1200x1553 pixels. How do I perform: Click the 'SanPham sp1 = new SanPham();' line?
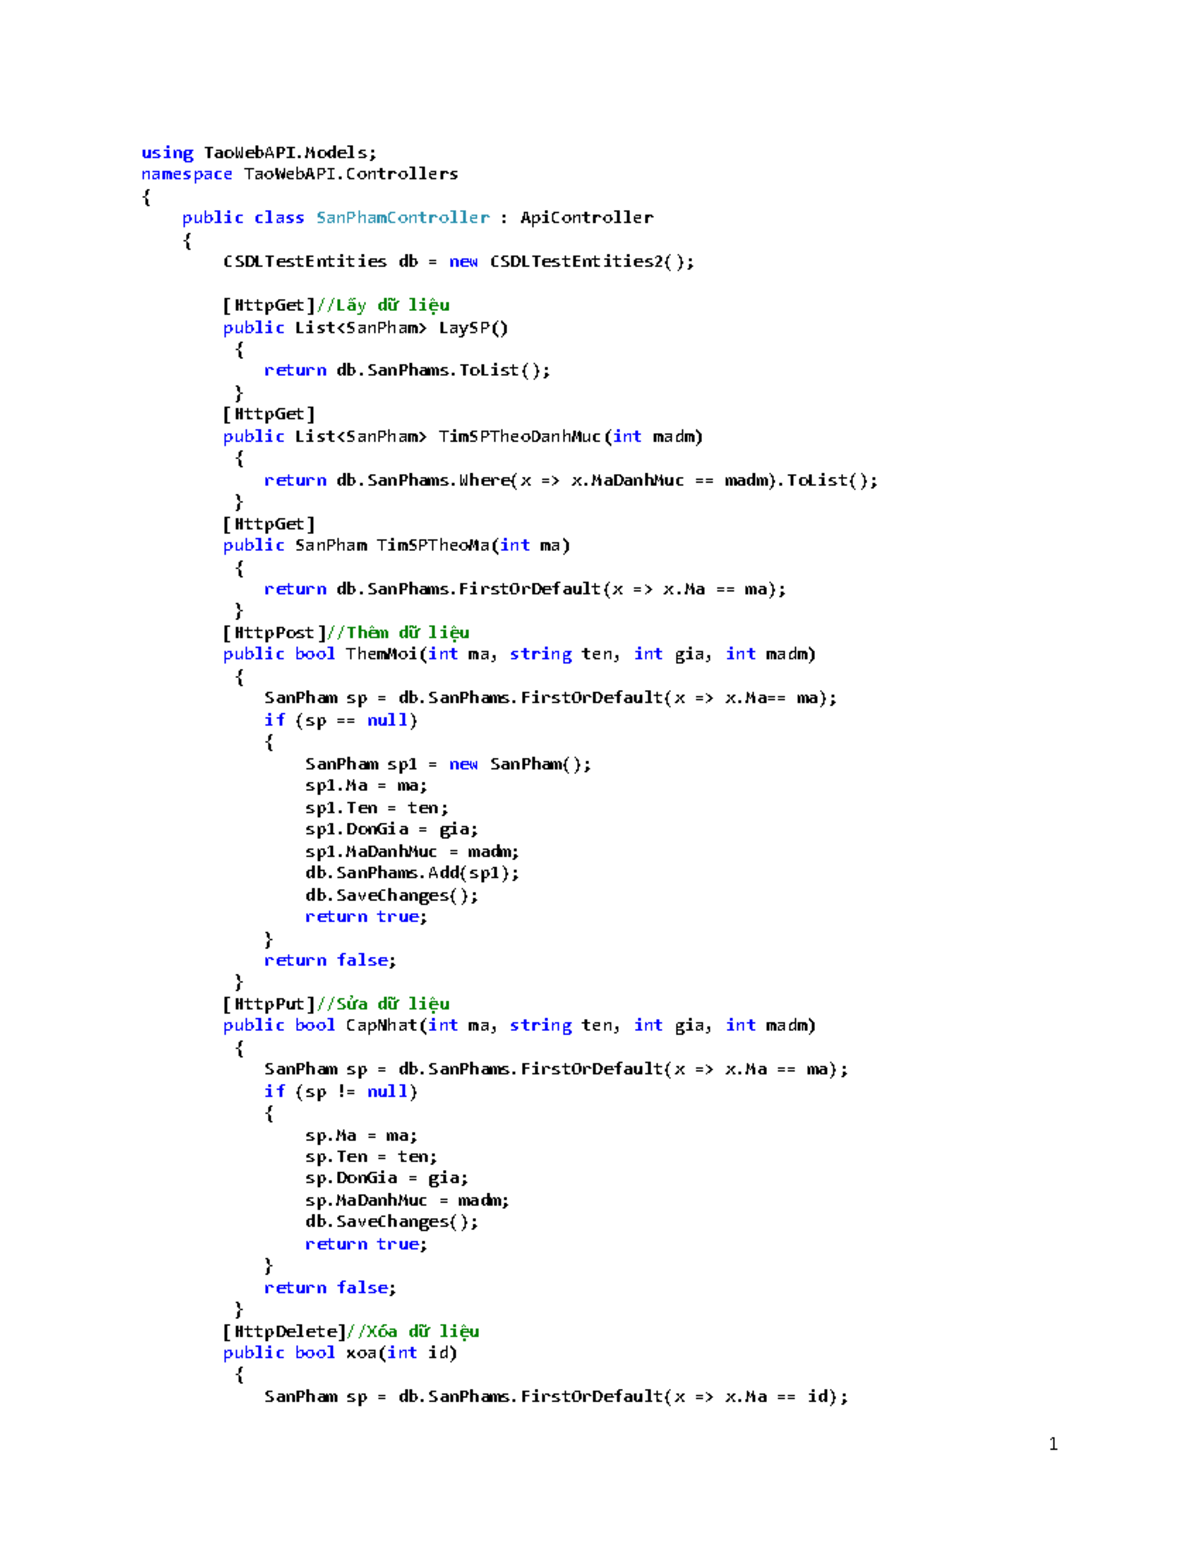coord(448,765)
